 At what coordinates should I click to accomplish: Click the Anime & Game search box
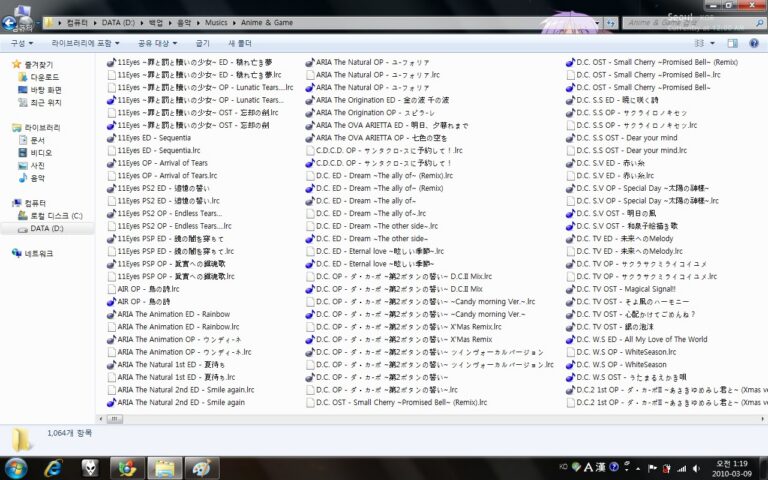694,23
